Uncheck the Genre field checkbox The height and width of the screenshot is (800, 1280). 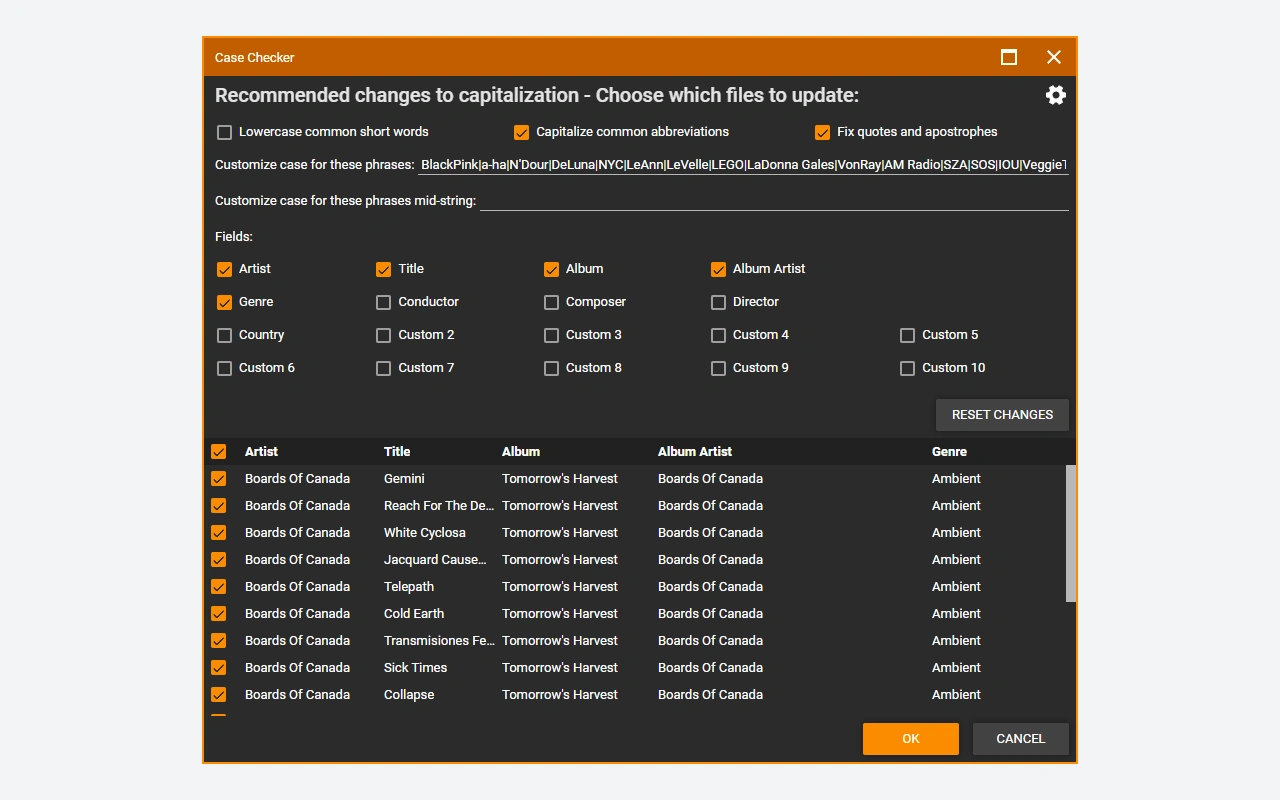[224, 302]
